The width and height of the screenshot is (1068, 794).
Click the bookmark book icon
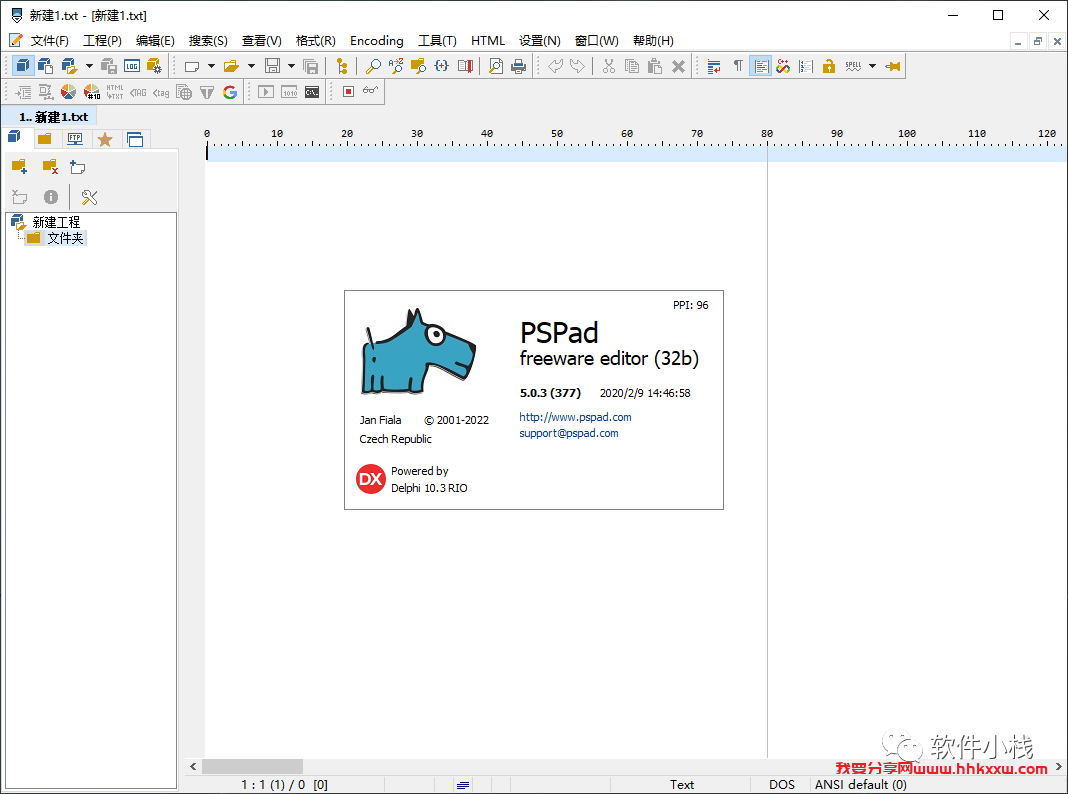point(465,66)
